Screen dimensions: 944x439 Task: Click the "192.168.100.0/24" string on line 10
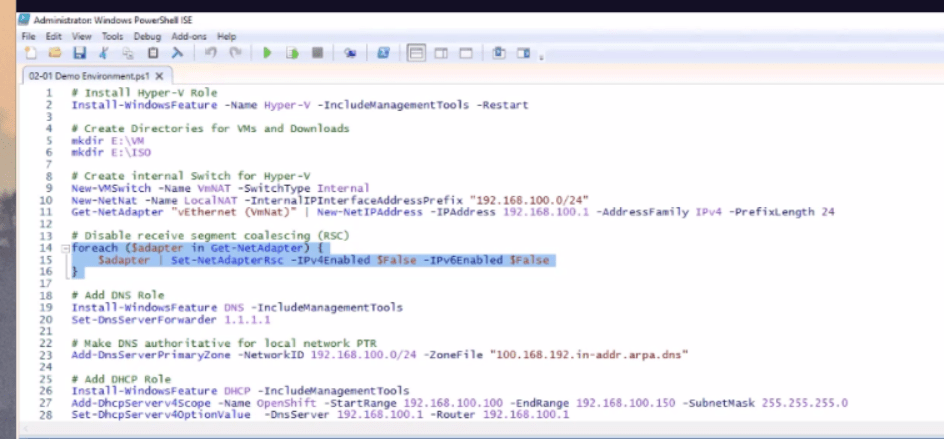(529, 200)
